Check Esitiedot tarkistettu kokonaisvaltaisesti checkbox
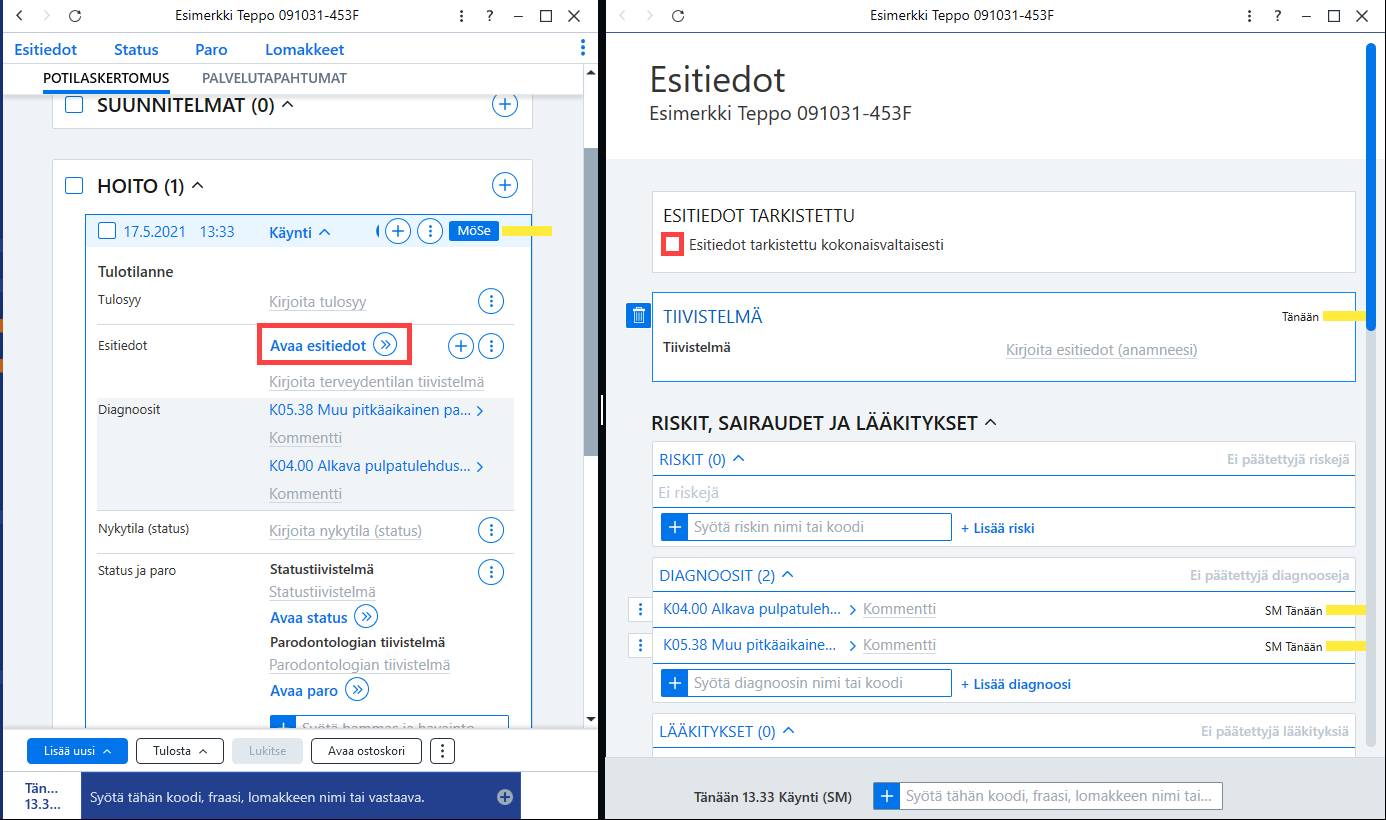Viewport: 1386px width, 820px height. click(x=674, y=244)
